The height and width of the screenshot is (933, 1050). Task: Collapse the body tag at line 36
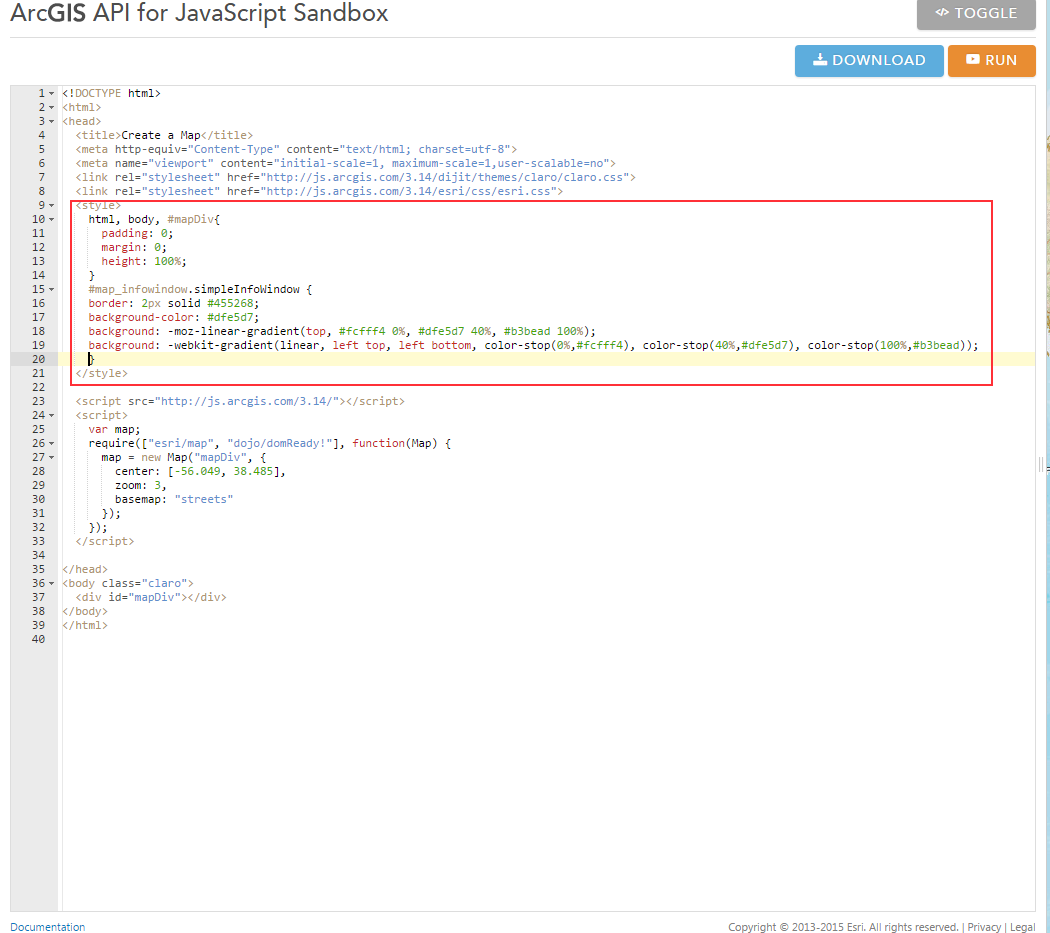(52, 584)
